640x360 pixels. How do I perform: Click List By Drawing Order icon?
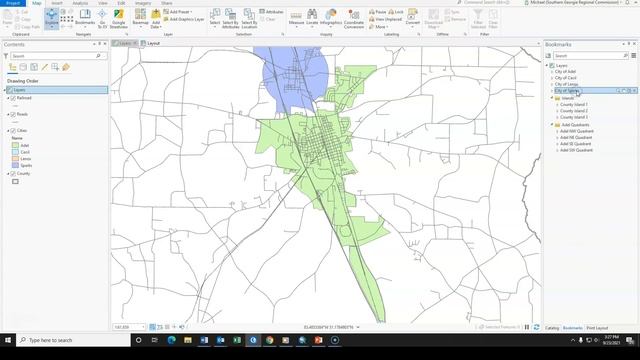pos(13,67)
